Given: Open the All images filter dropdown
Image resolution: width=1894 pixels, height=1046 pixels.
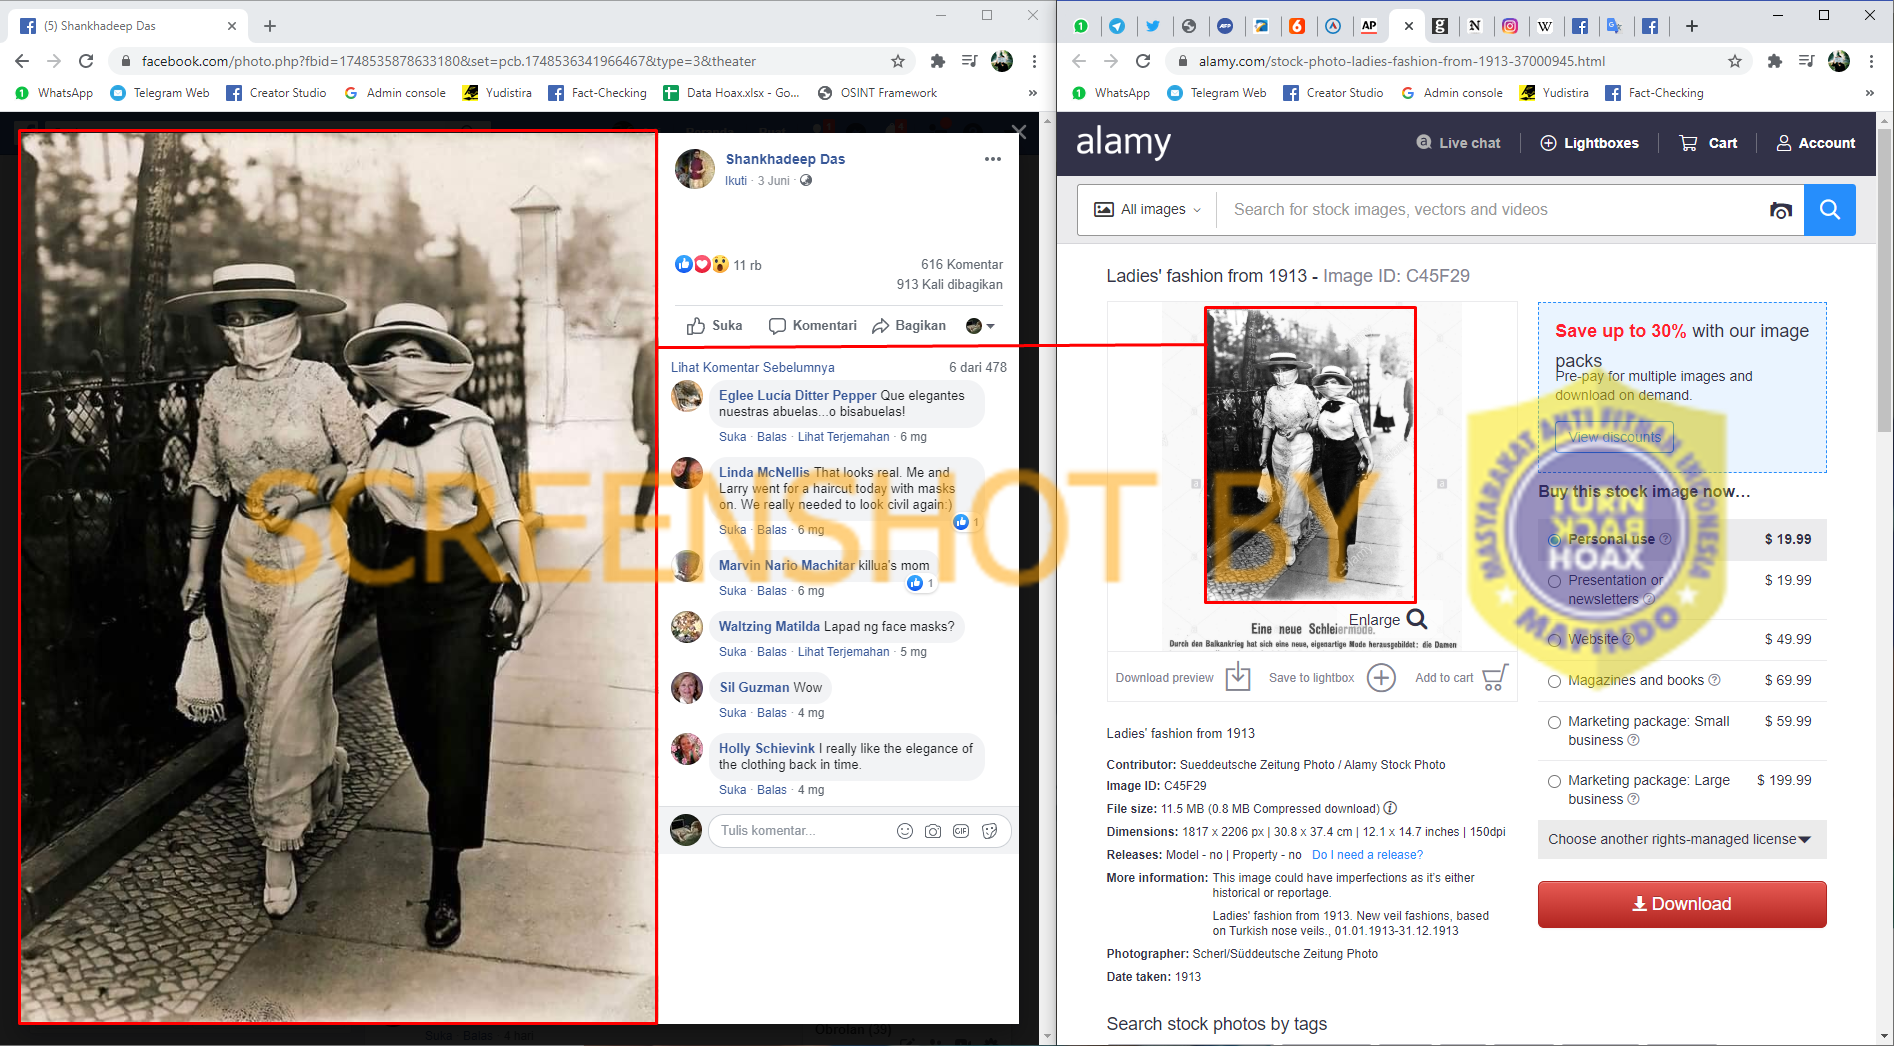Looking at the screenshot, I should coord(1147,209).
